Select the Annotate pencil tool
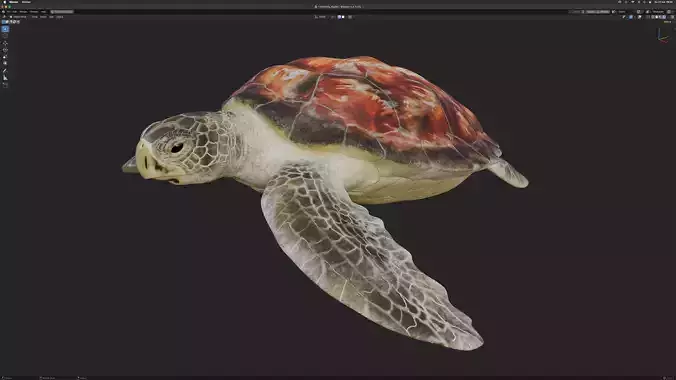 tap(5, 71)
